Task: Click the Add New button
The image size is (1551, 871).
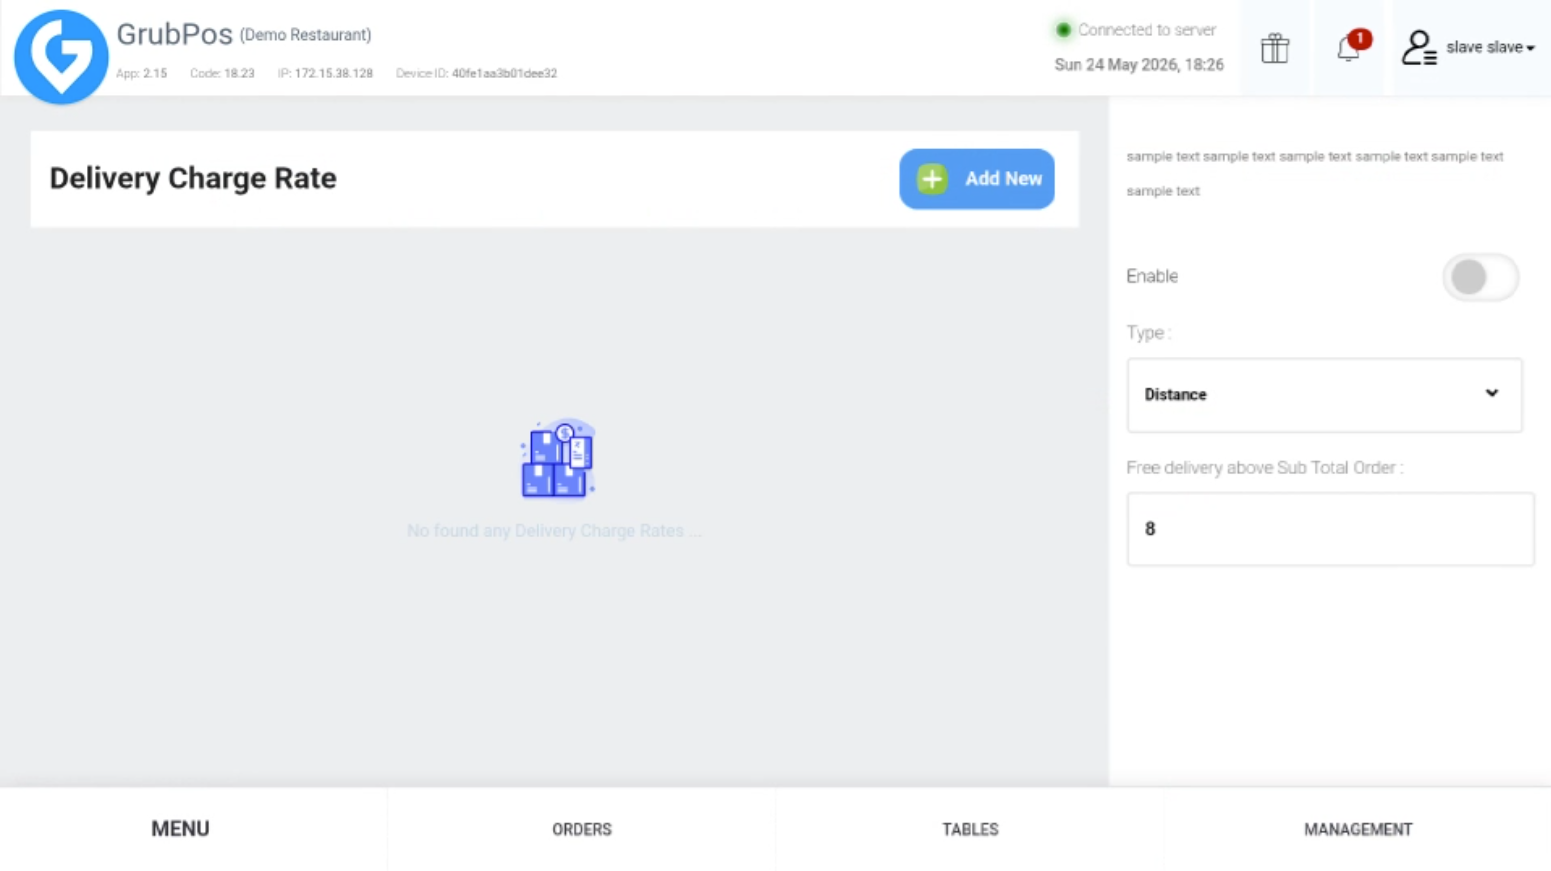Action: coord(977,179)
